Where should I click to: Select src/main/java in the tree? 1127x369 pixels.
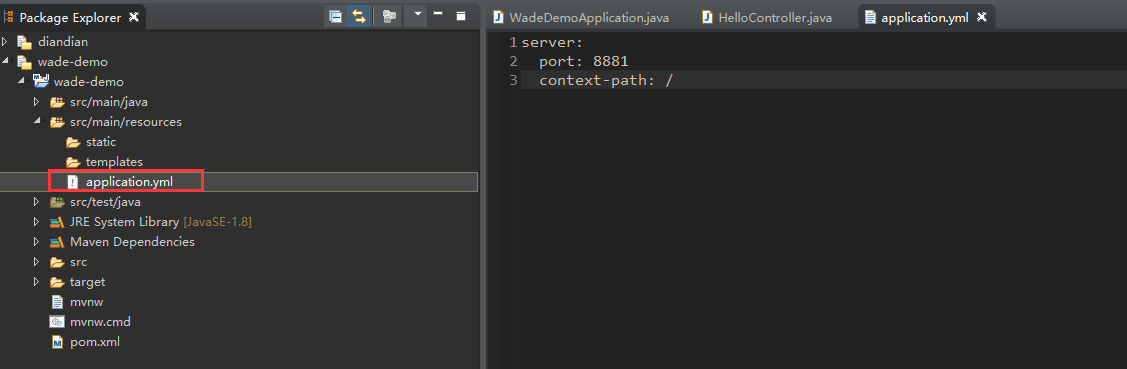pyautogui.click(x=109, y=102)
